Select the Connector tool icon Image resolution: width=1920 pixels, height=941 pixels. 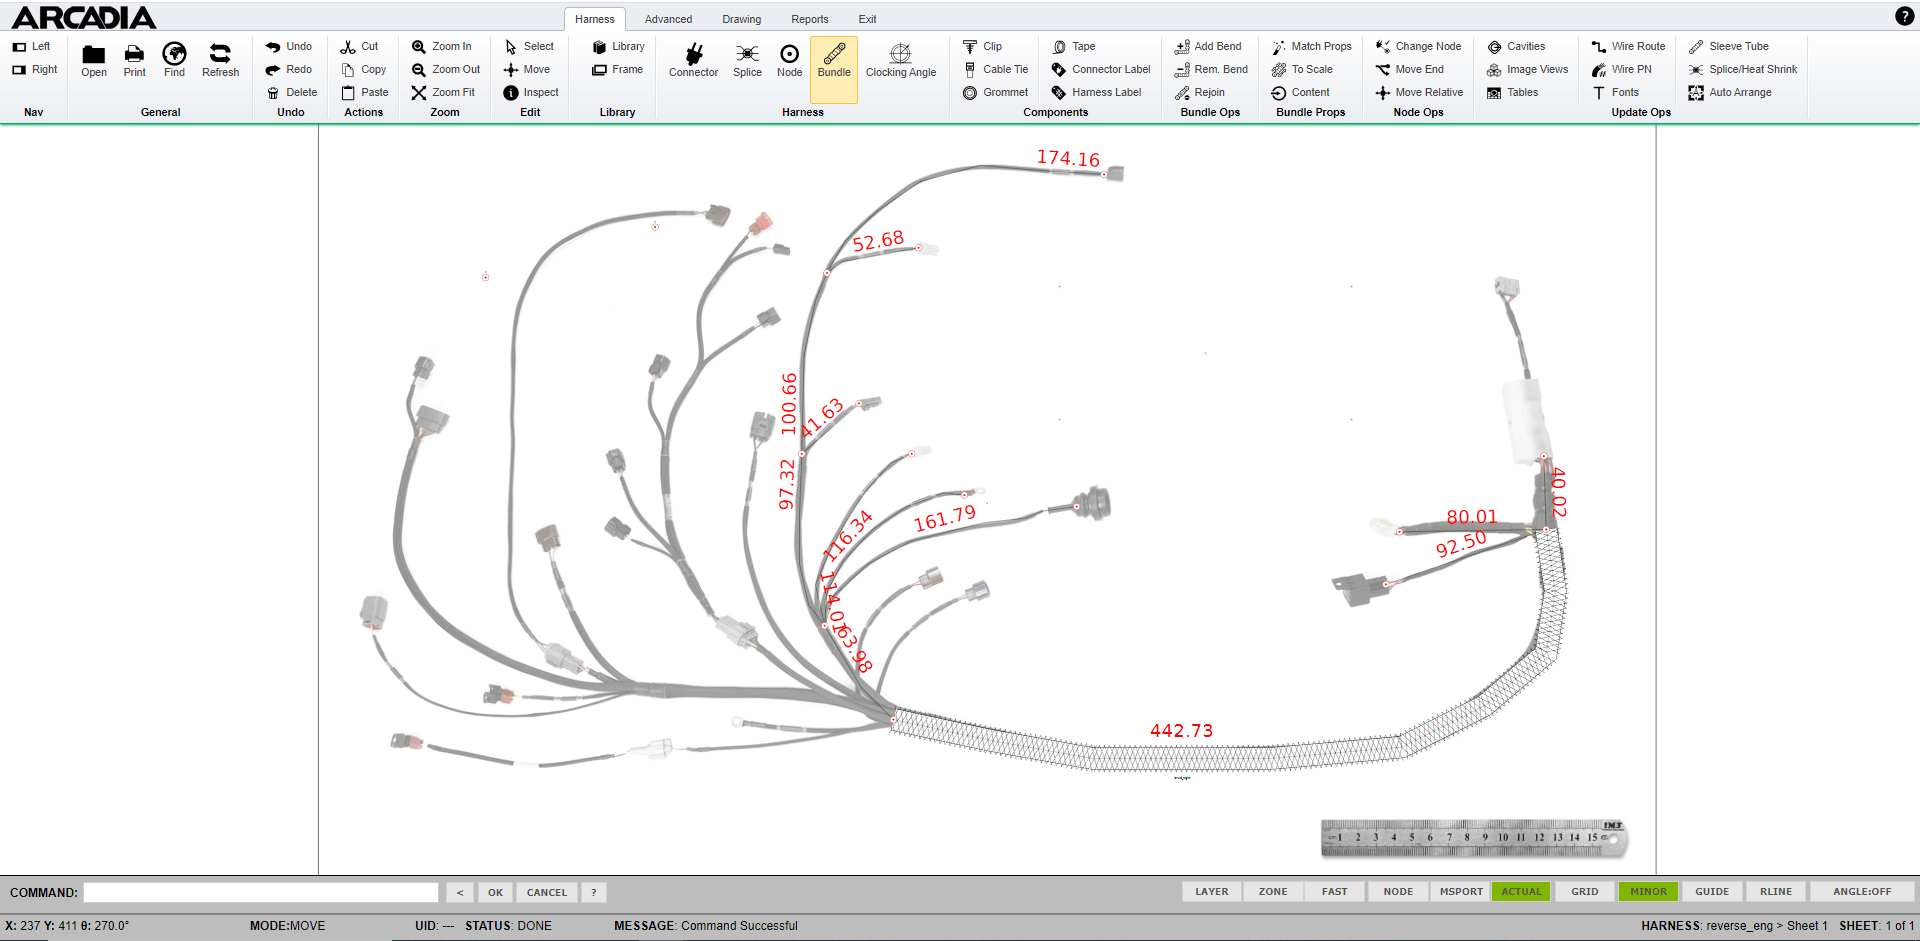[693, 55]
